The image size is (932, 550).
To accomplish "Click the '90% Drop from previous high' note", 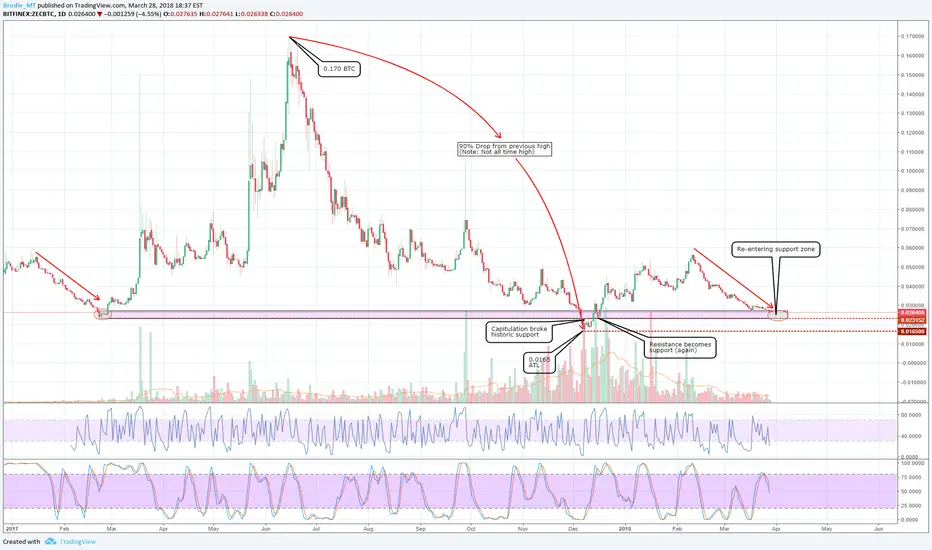I will click(505, 149).
